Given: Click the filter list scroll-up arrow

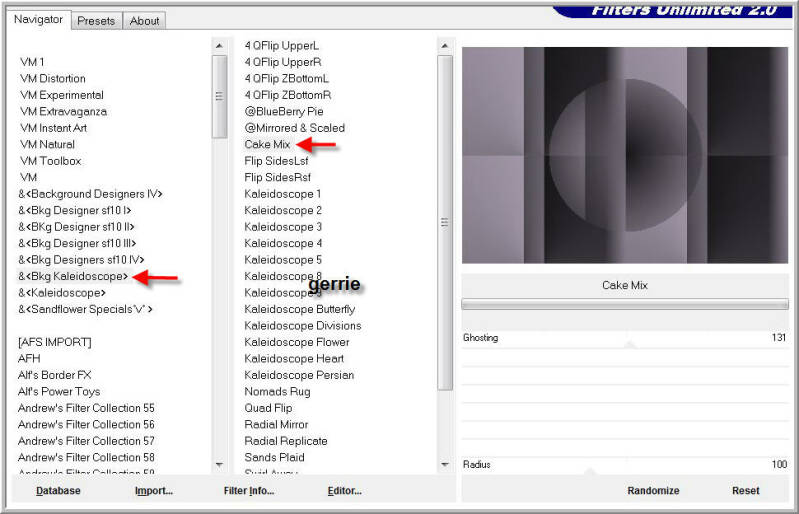Looking at the screenshot, I should click(x=444, y=46).
